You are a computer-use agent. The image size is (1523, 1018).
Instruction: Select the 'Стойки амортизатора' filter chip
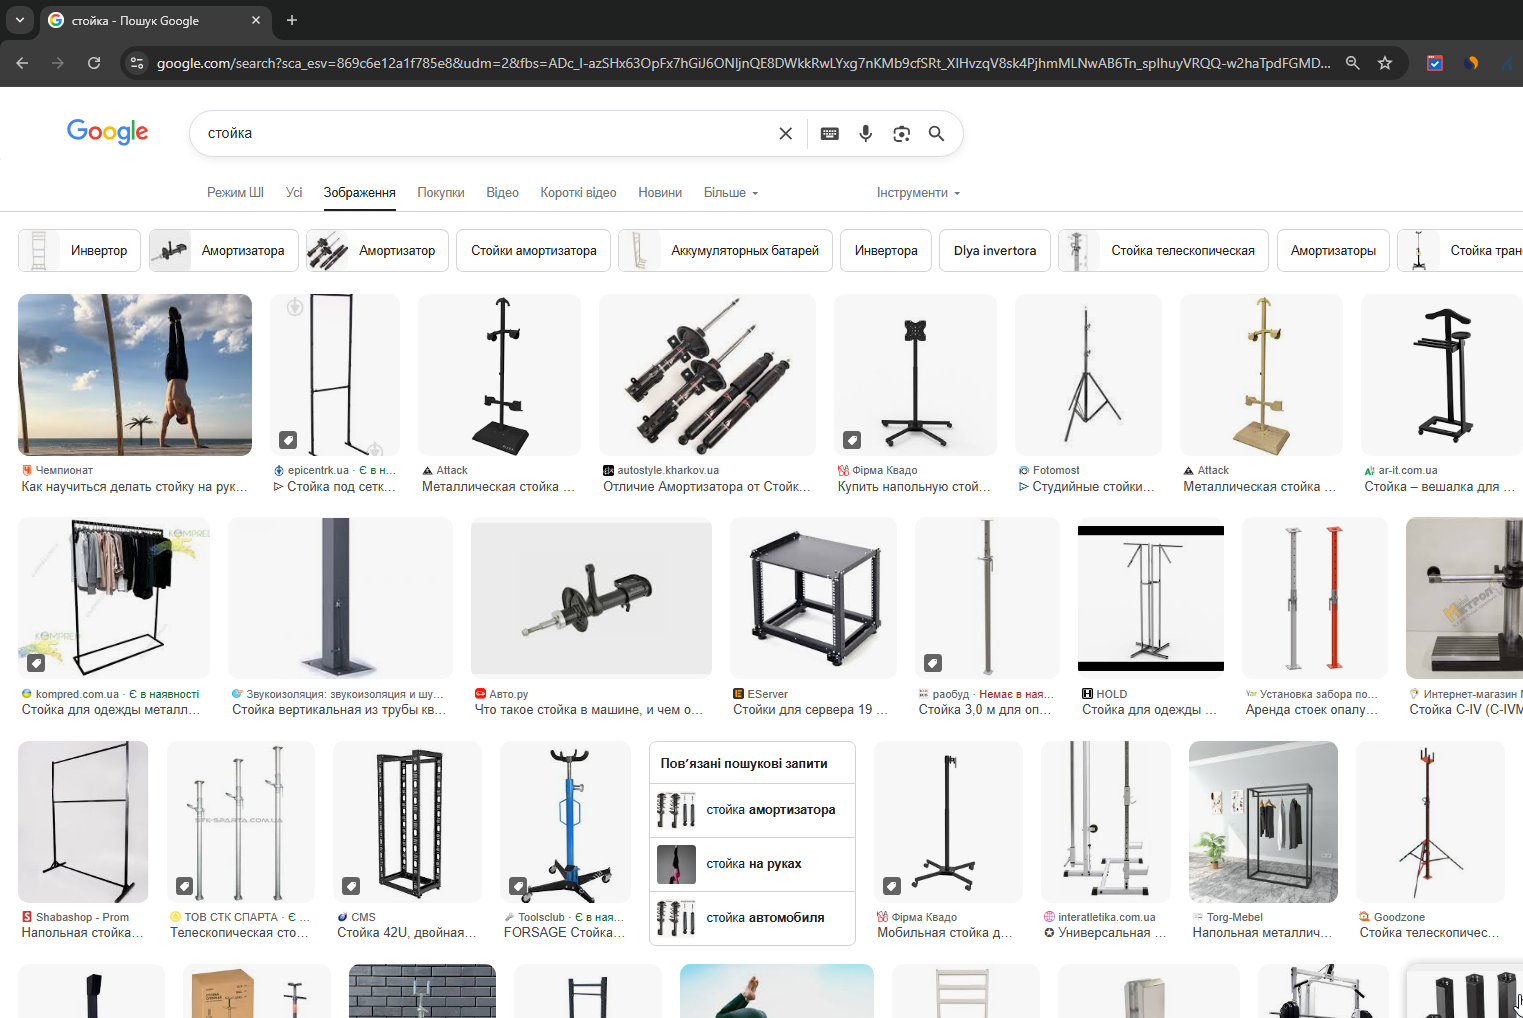click(534, 251)
